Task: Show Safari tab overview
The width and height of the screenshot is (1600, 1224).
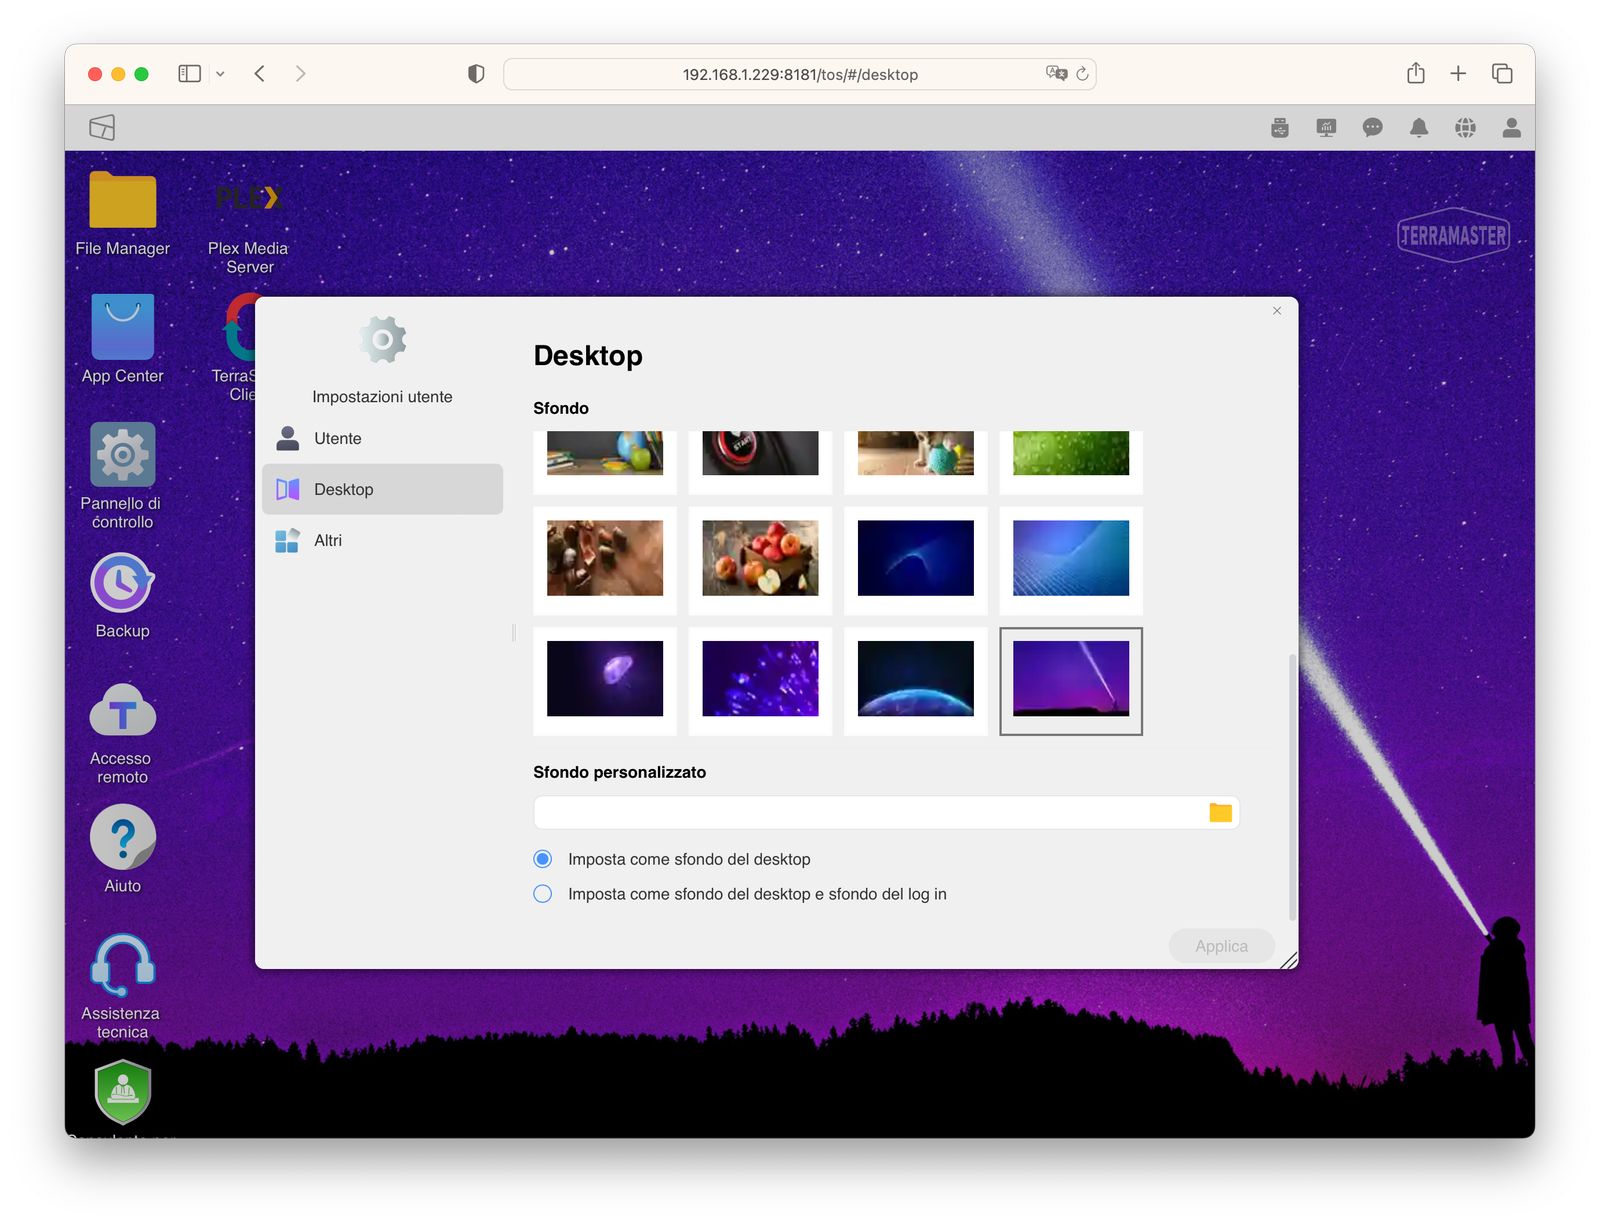Action: [1502, 73]
